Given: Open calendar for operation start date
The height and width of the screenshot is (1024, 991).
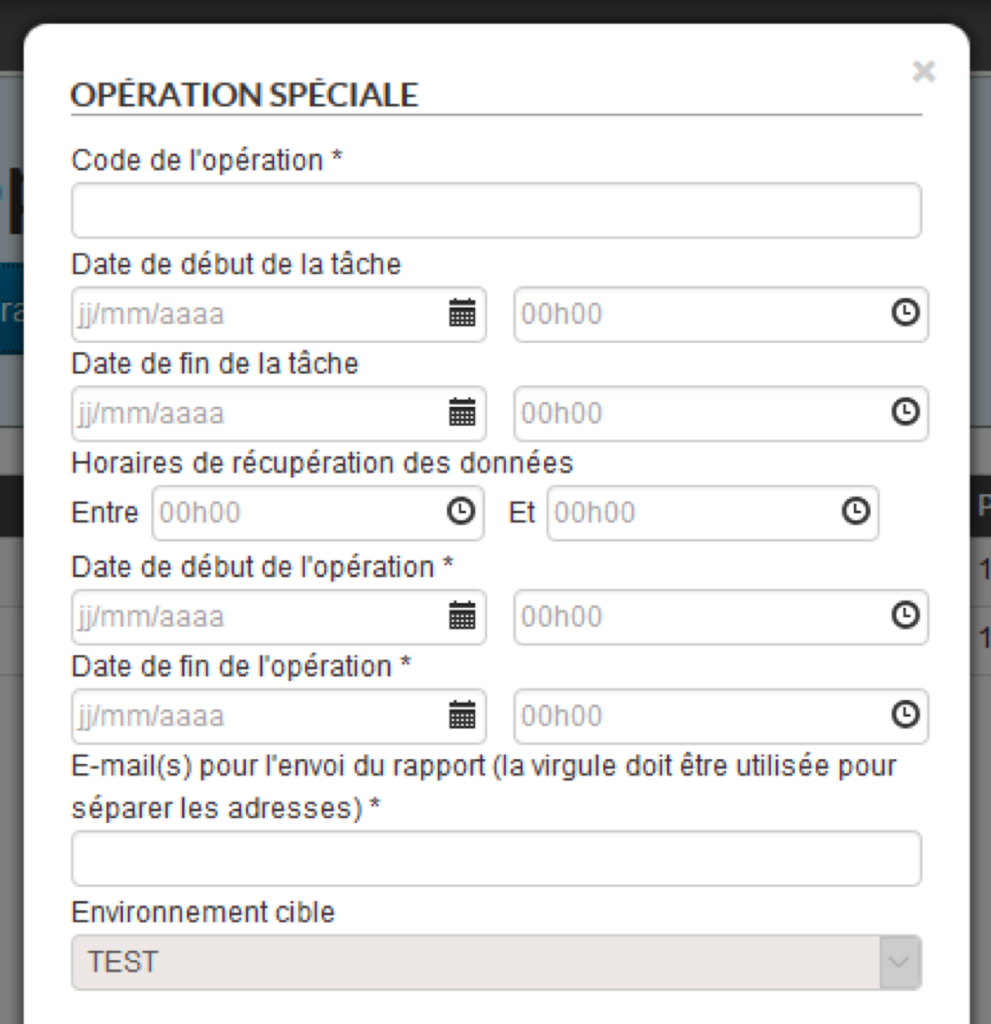Looking at the screenshot, I should (461, 616).
